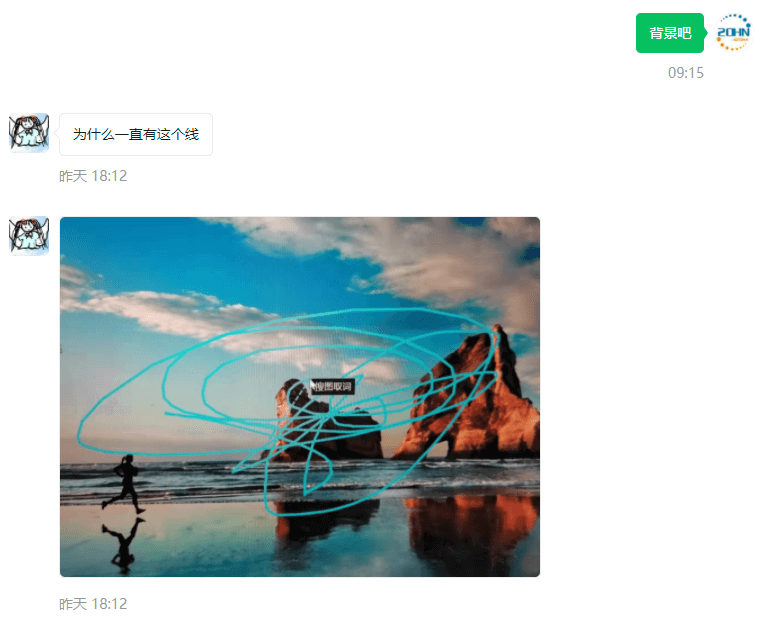Click 昨天 18:12 timestamp under text message

pyautogui.click(x=93, y=176)
